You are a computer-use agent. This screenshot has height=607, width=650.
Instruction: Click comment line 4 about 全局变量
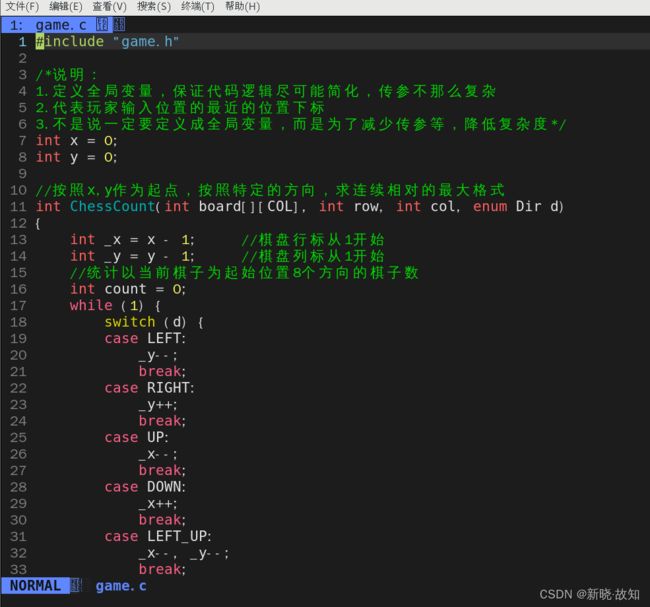click(x=266, y=91)
